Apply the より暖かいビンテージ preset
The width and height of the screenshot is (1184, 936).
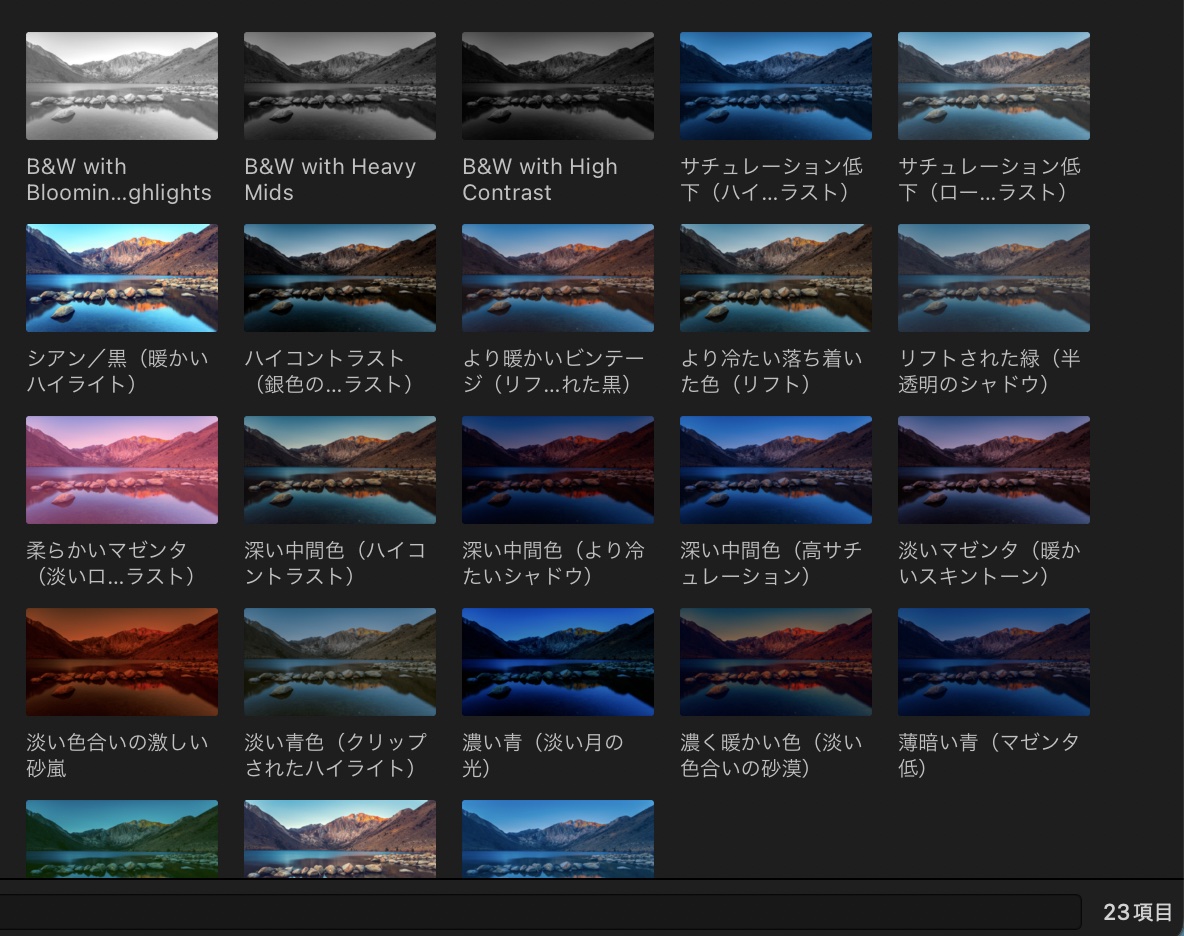[x=558, y=278]
